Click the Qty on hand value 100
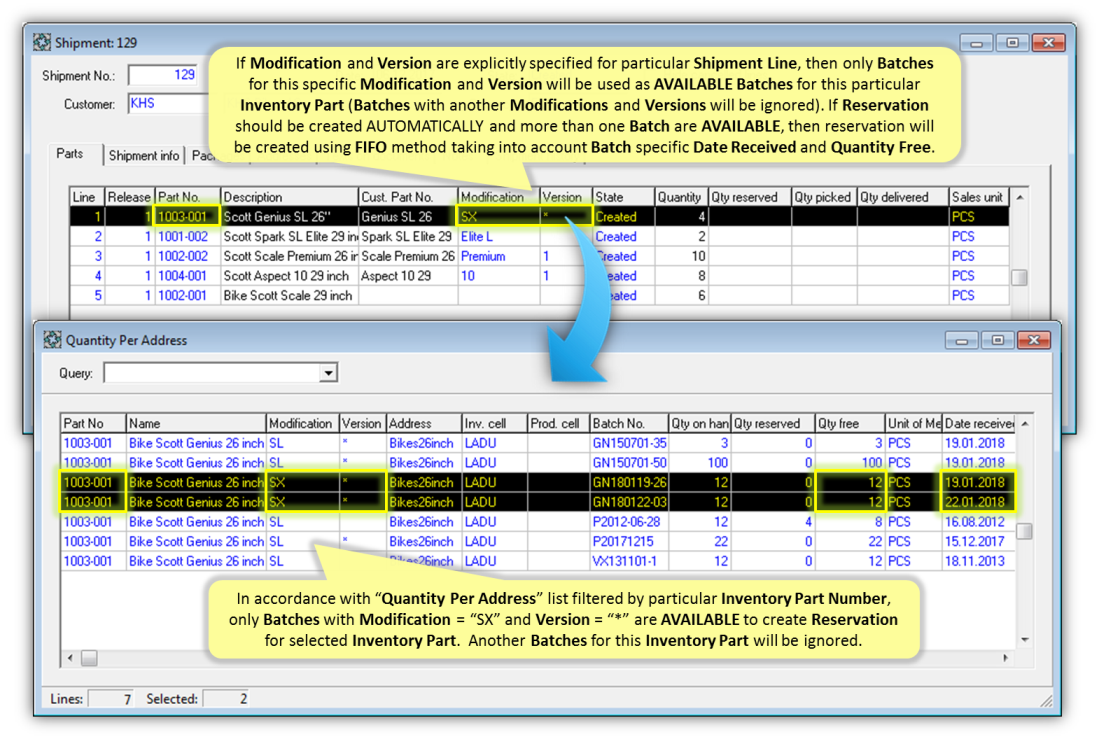 click(x=699, y=463)
